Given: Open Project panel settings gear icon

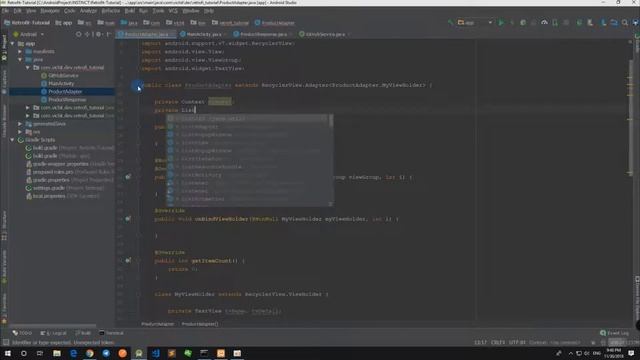Looking at the screenshot, I should 98,34.
